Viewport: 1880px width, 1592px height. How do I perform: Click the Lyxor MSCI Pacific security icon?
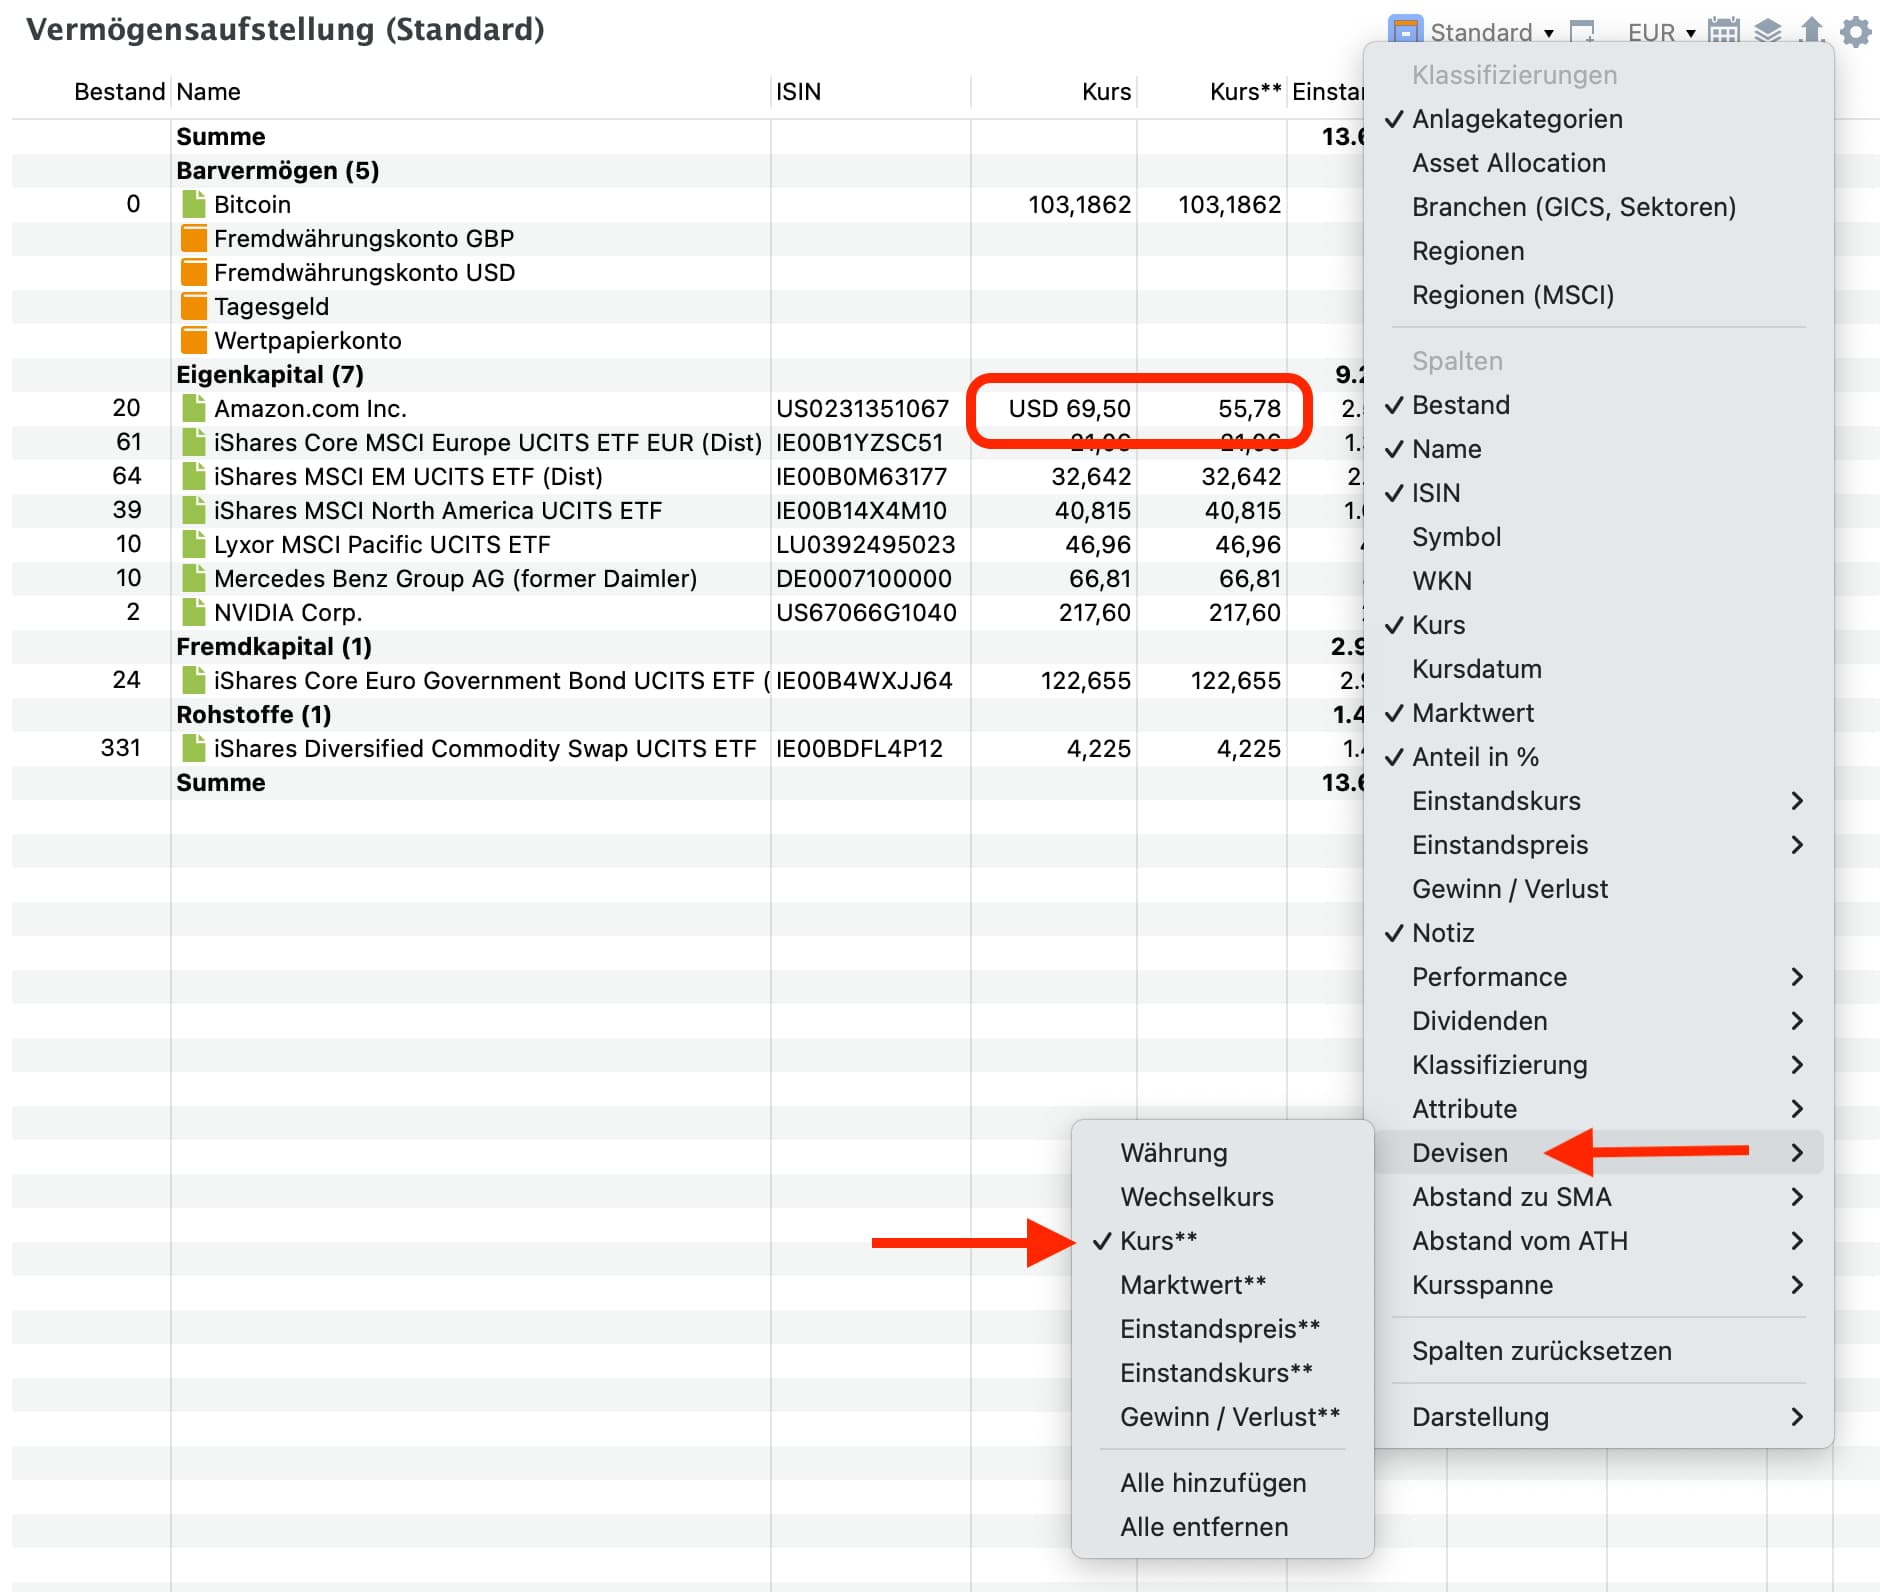(x=194, y=544)
